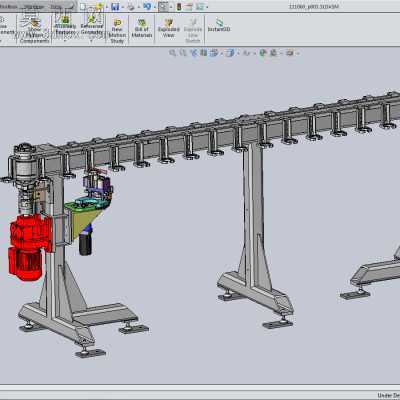Image resolution: width=400 pixels, height=400 pixels.
Task: Click the Apply Scene icon
Action: (274, 53)
